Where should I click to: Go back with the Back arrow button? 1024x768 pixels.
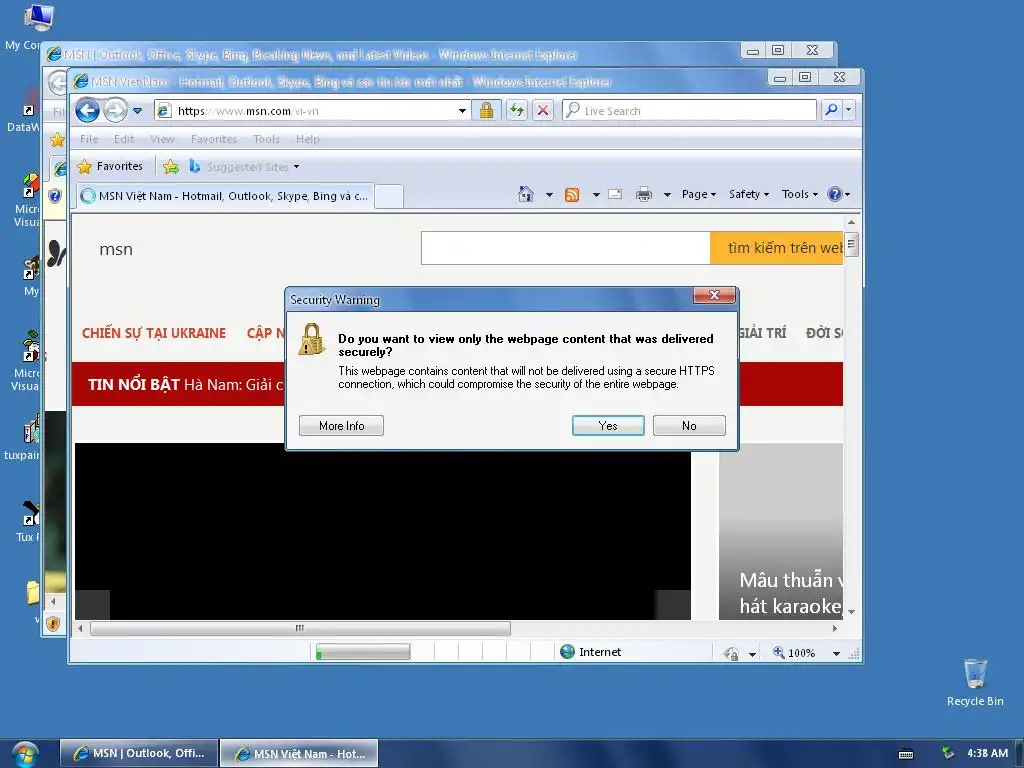[87, 110]
